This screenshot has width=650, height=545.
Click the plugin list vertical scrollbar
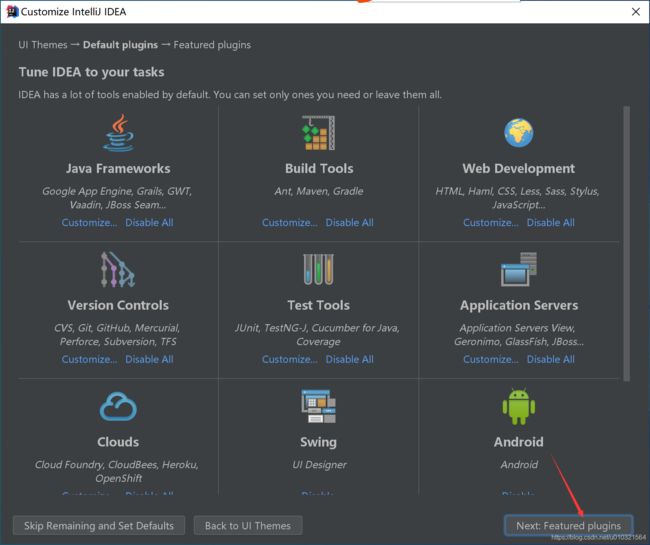626,244
